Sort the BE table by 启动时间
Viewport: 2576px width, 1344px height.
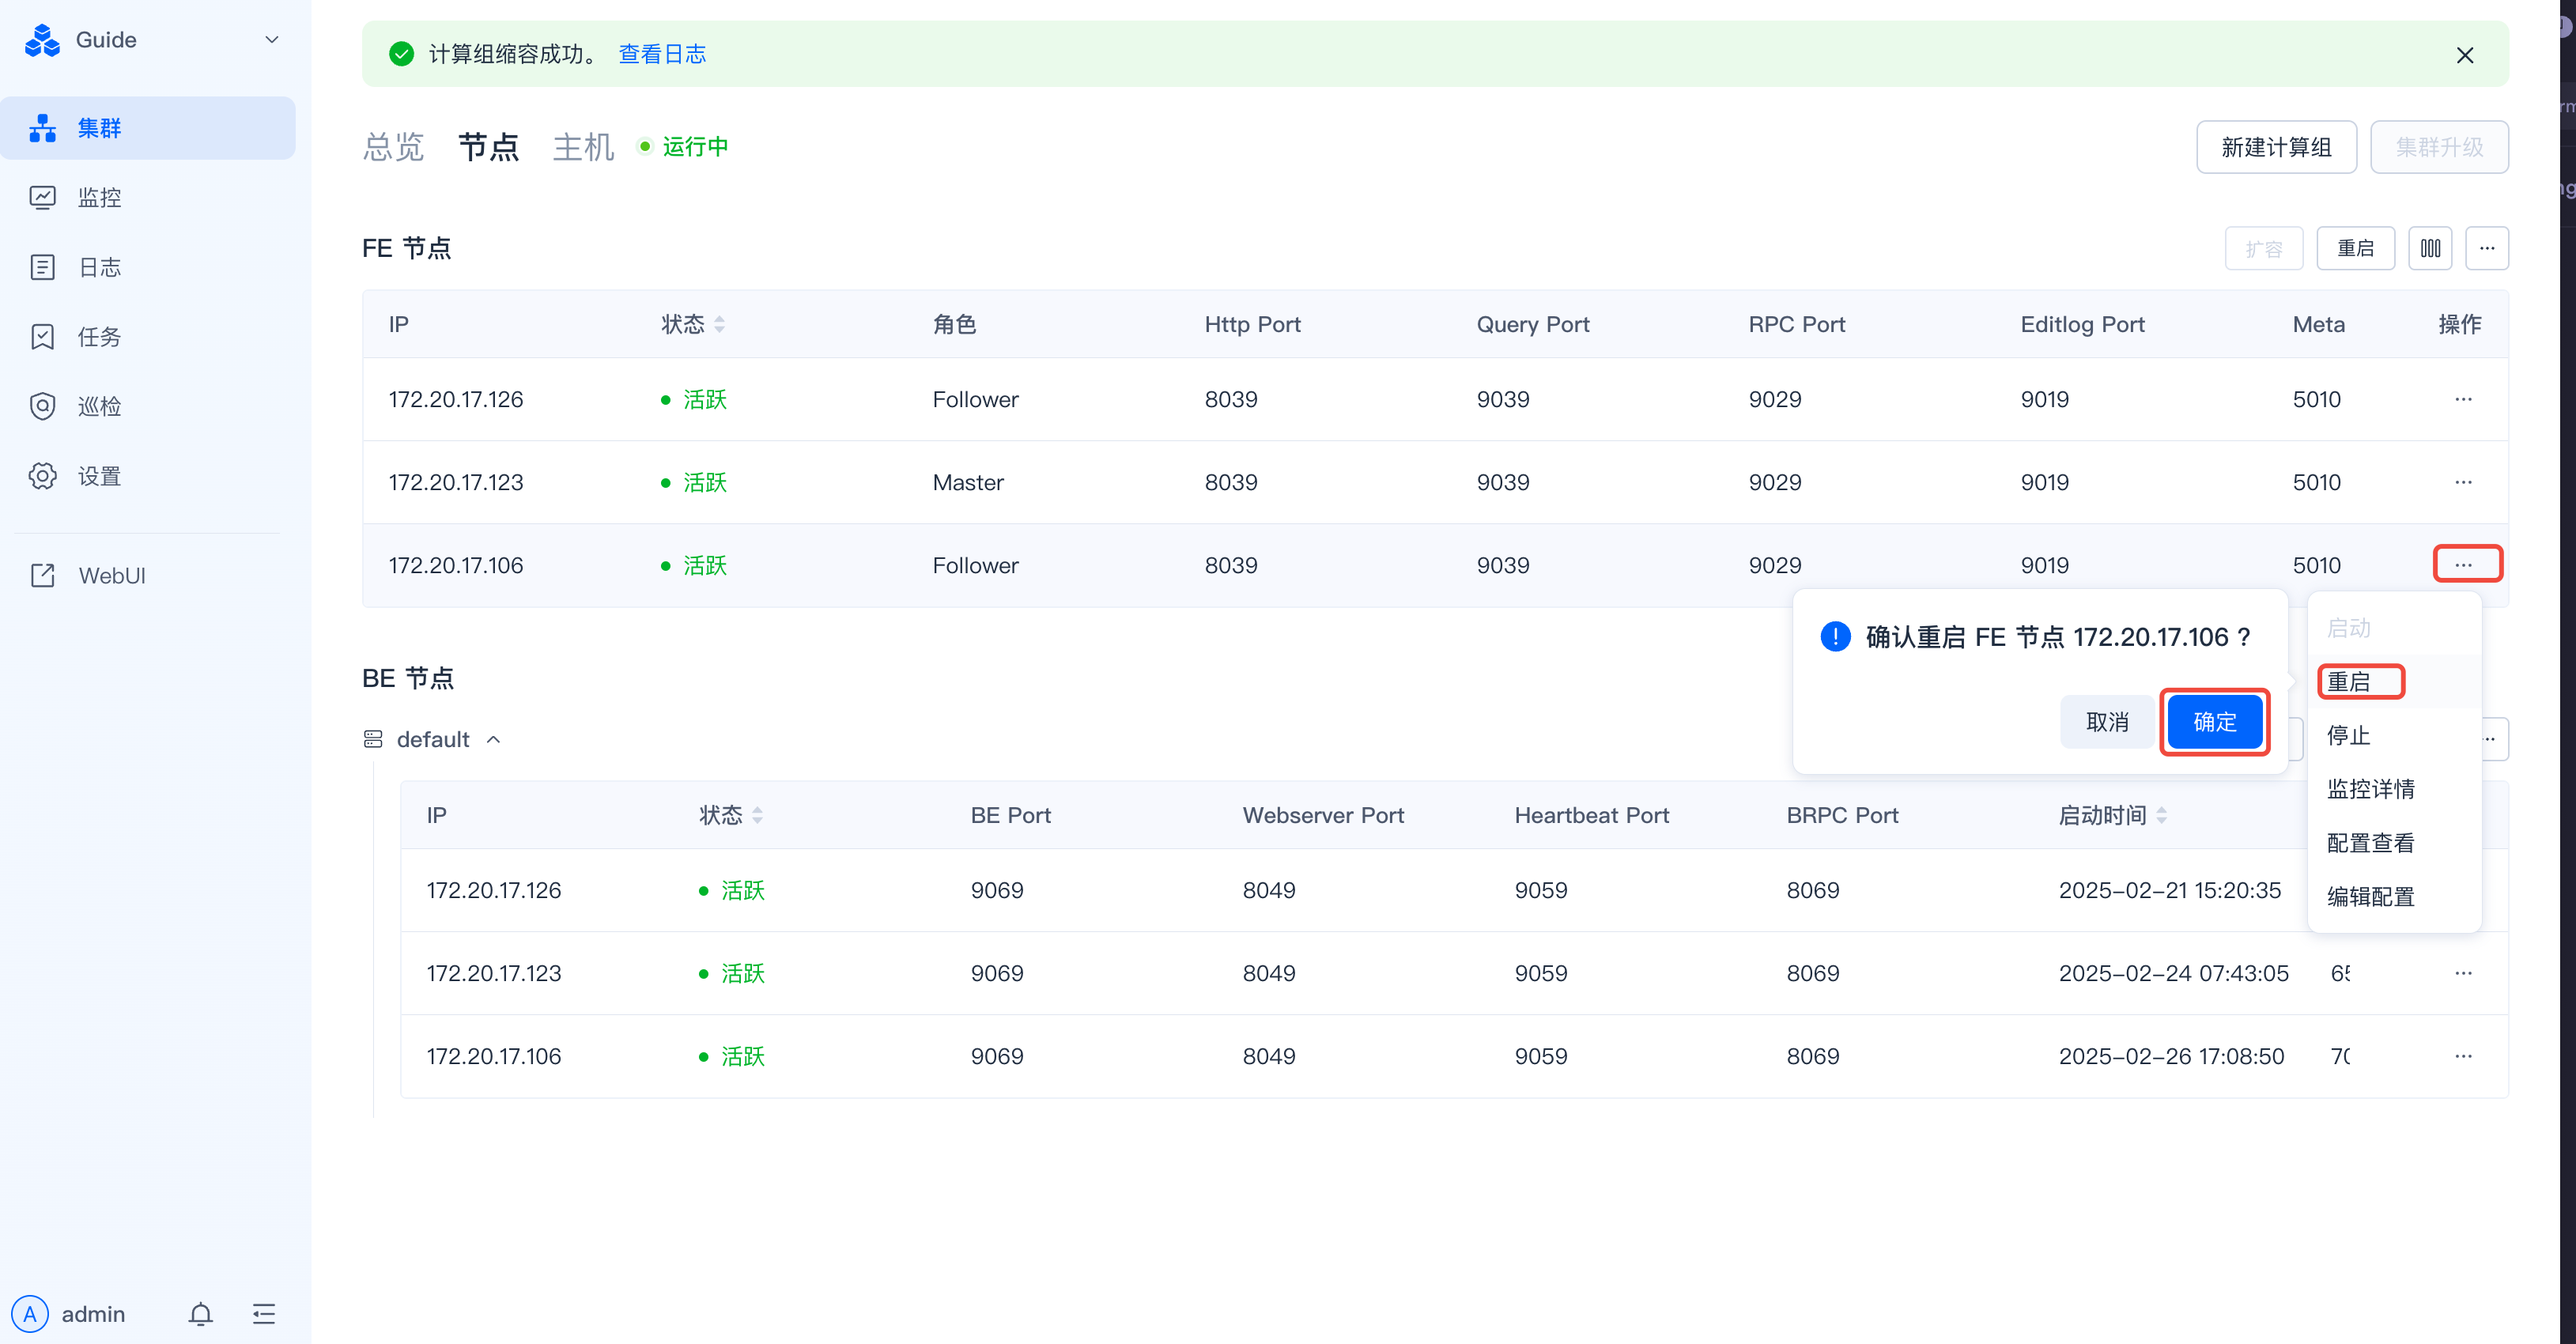tap(2161, 815)
